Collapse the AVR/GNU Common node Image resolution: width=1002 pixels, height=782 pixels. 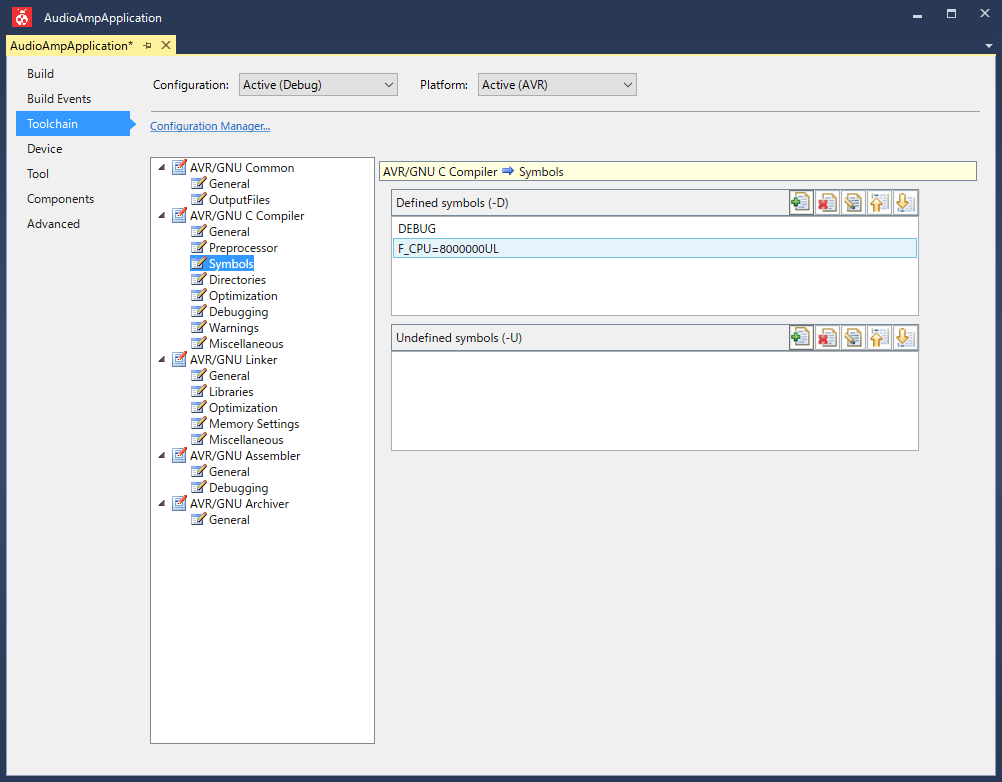[x=162, y=167]
